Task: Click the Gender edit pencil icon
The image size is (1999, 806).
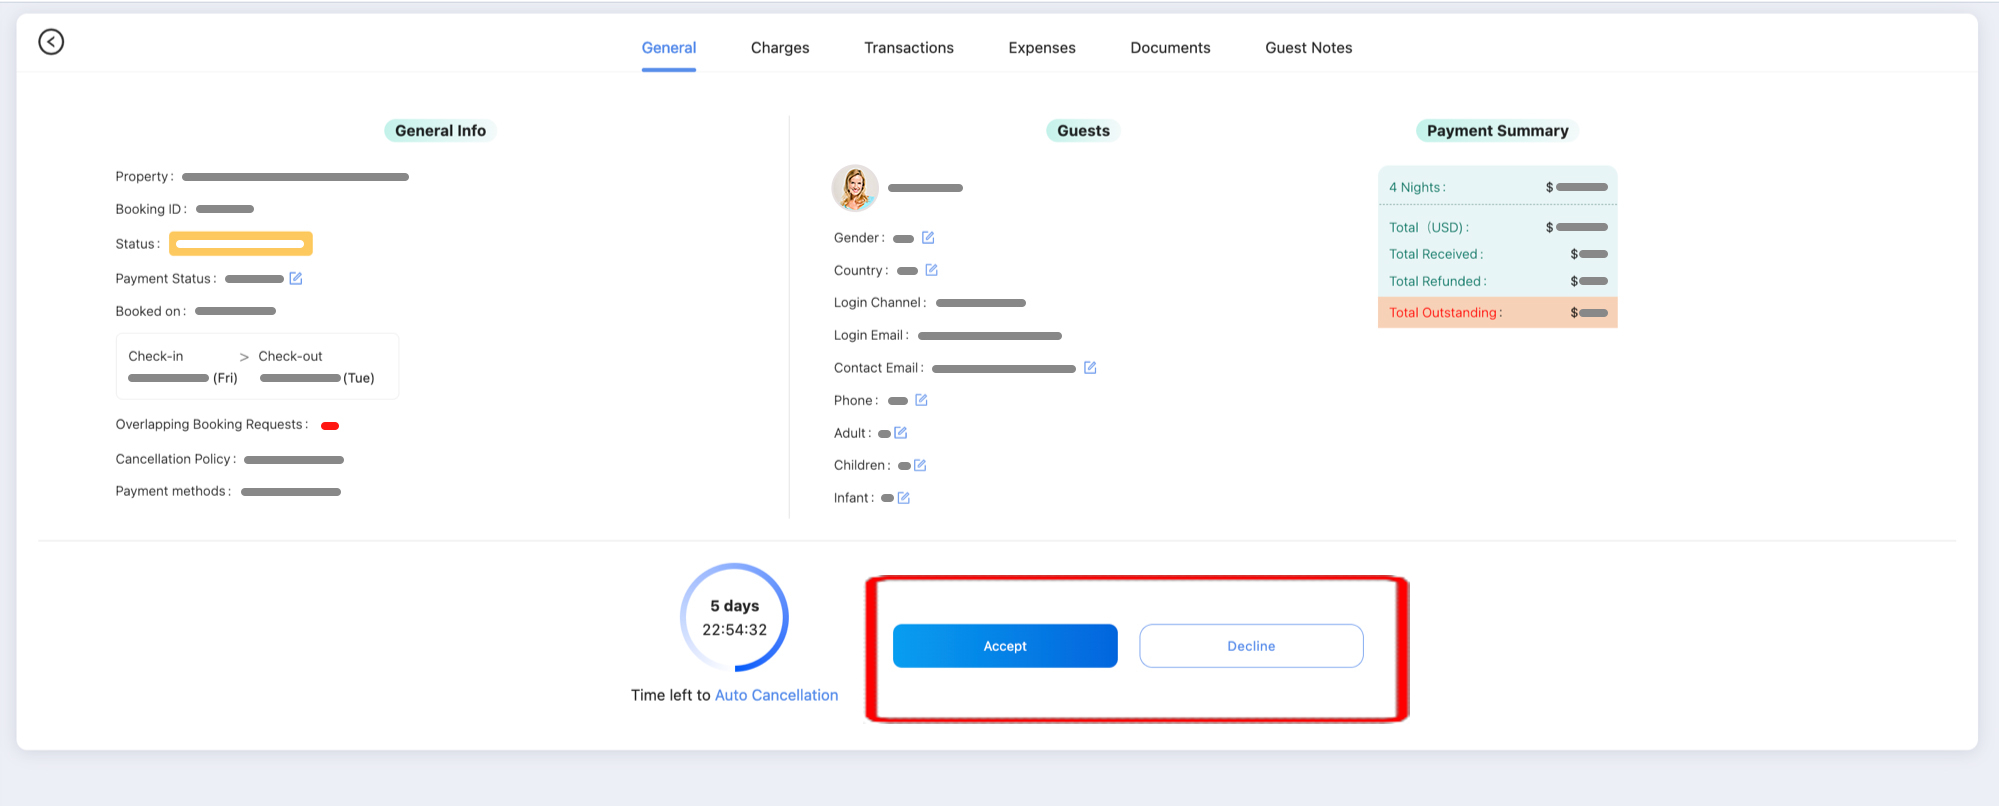Action: coord(928,238)
